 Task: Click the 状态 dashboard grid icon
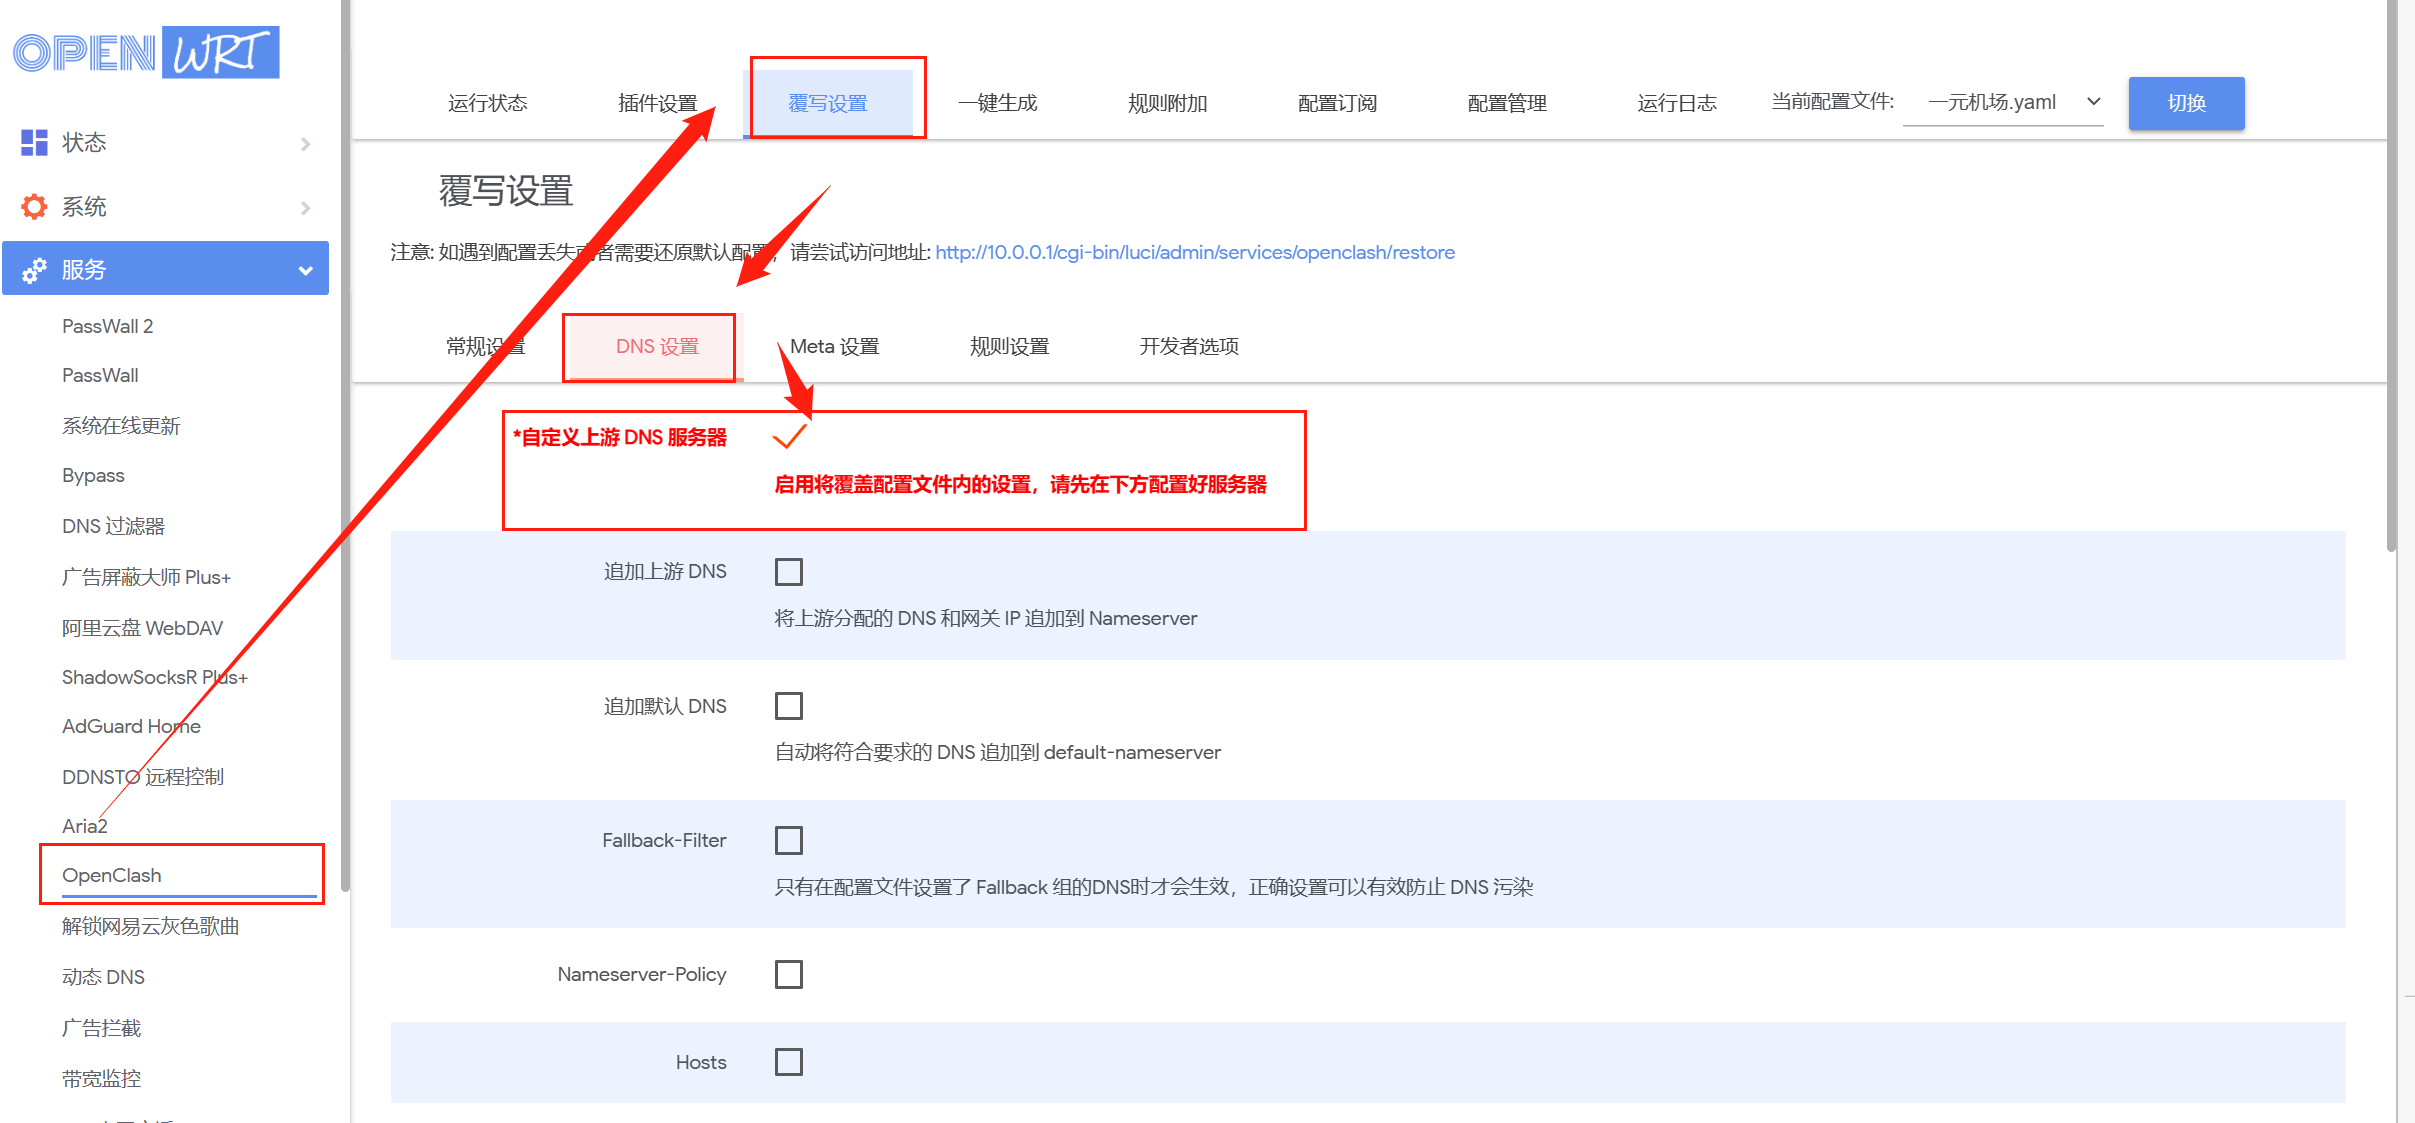click(x=34, y=143)
